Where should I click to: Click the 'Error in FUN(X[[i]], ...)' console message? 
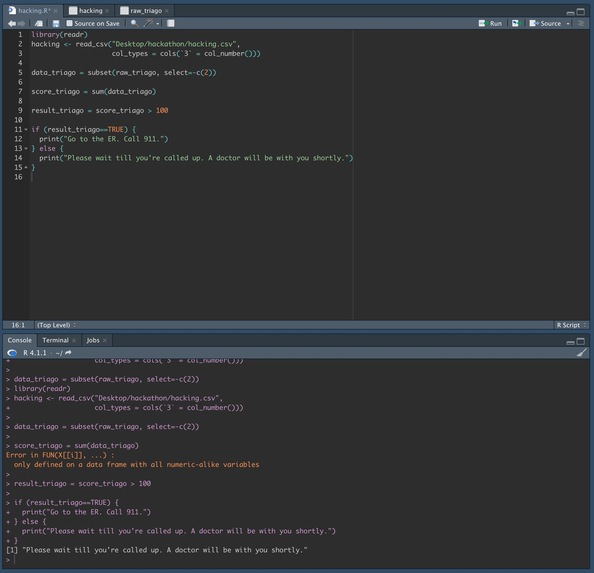pos(60,455)
